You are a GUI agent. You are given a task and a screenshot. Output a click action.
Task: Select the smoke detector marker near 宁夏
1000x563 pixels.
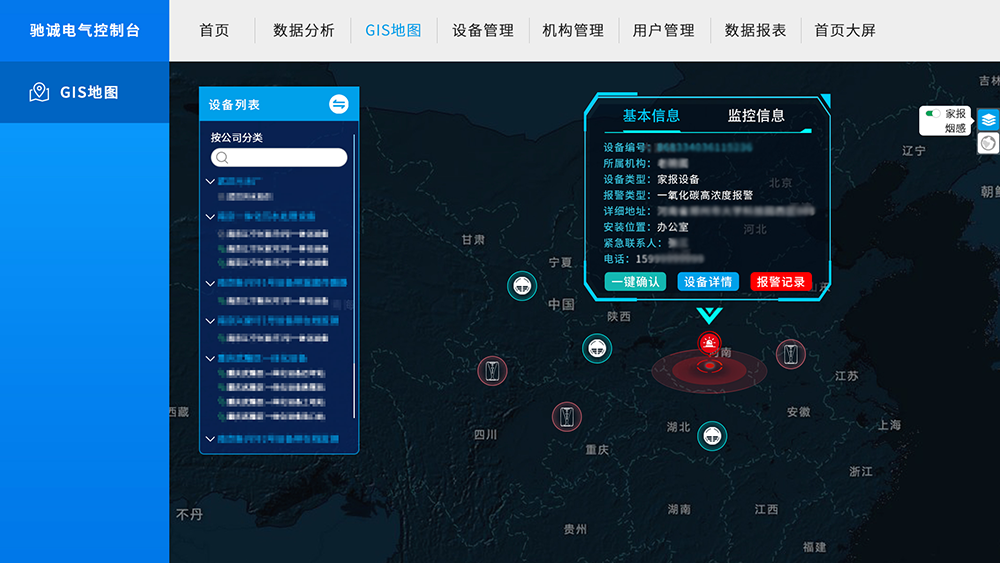tap(521, 286)
